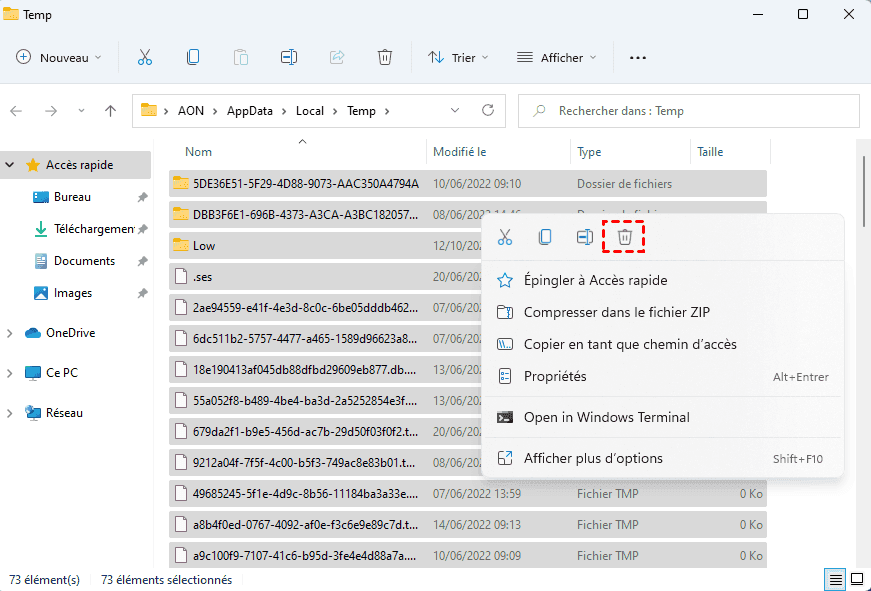The height and width of the screenshot is (591, 871).
Task: Sort files by the Nom column header
Action: [x=199, y=152]
